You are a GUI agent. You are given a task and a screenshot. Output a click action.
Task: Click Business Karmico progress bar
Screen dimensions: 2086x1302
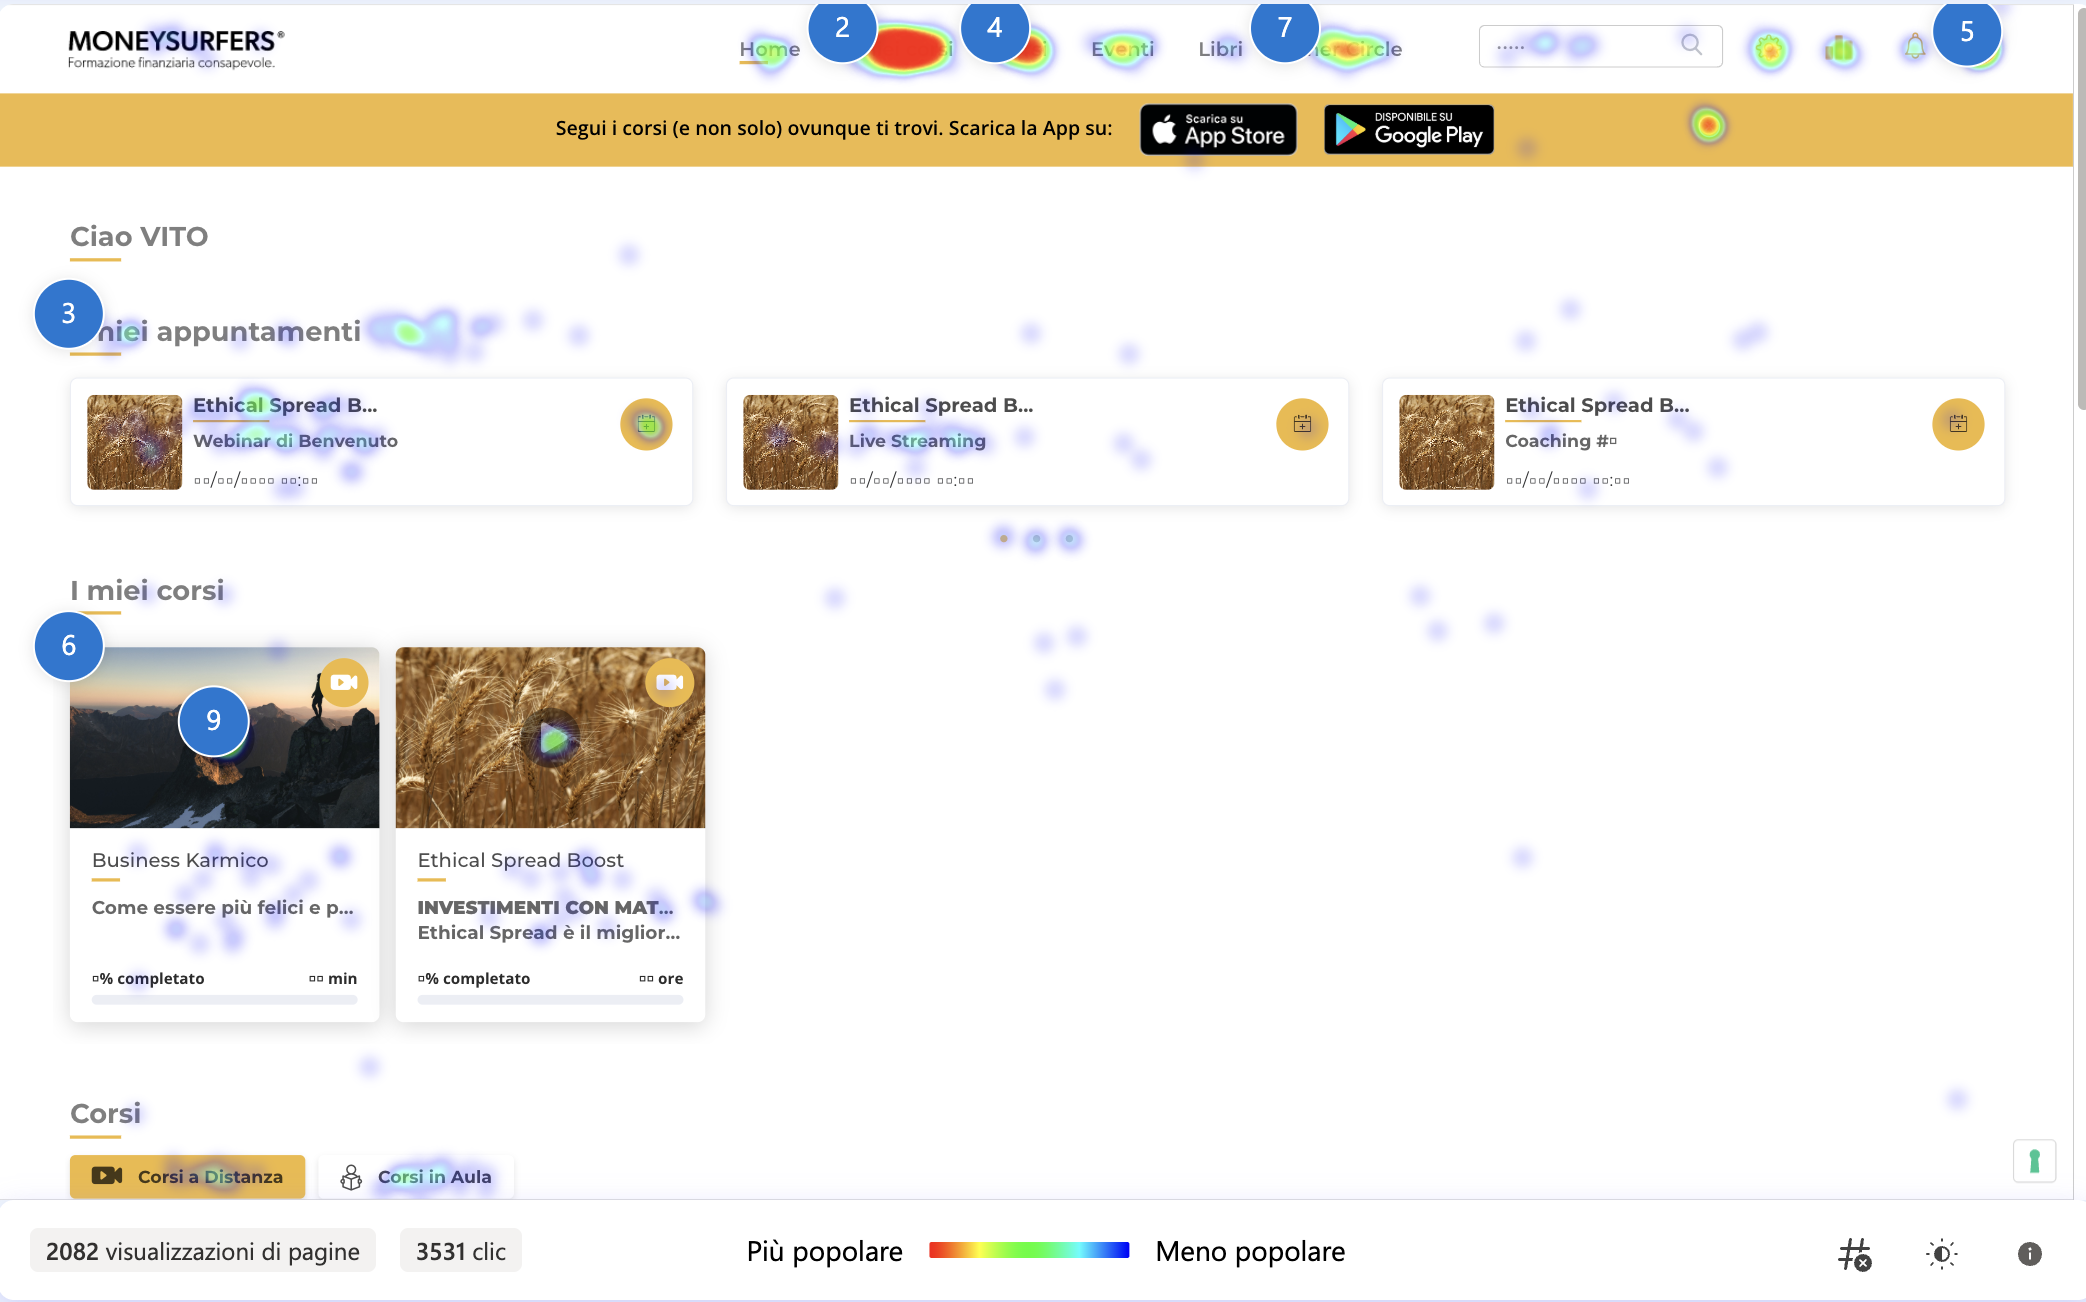coord(224,999)
